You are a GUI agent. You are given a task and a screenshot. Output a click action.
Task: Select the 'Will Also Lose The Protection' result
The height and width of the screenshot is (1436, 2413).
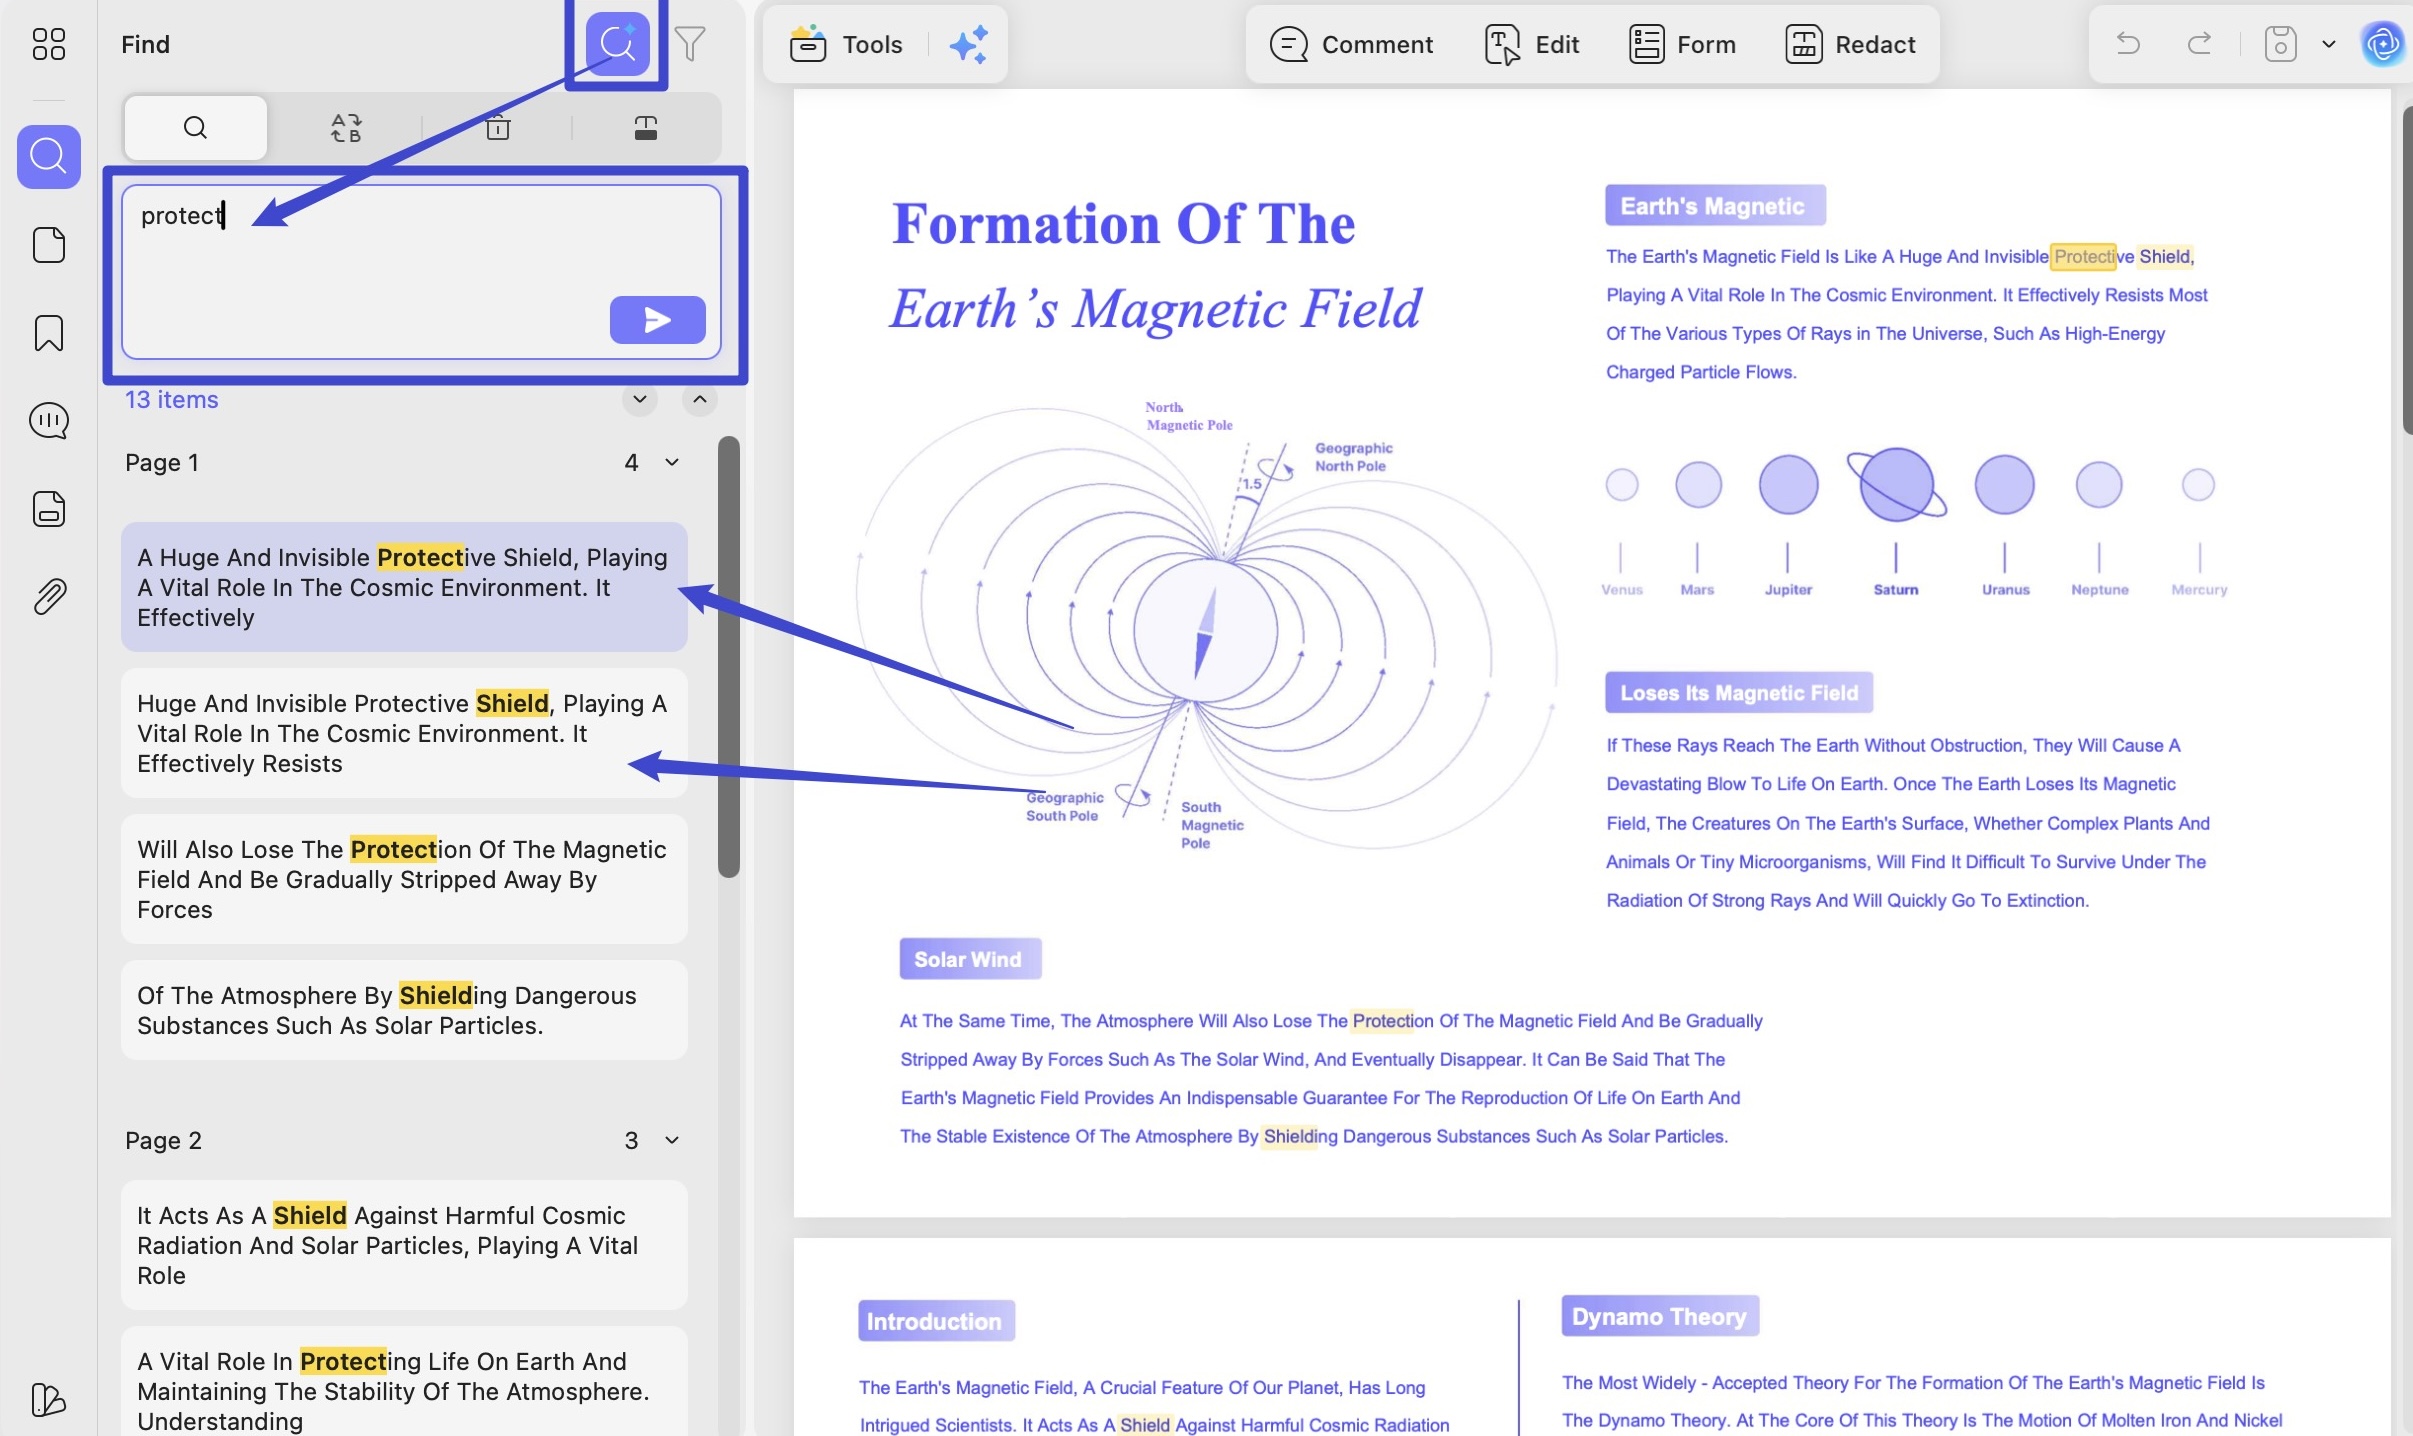[x=404, y=879]
